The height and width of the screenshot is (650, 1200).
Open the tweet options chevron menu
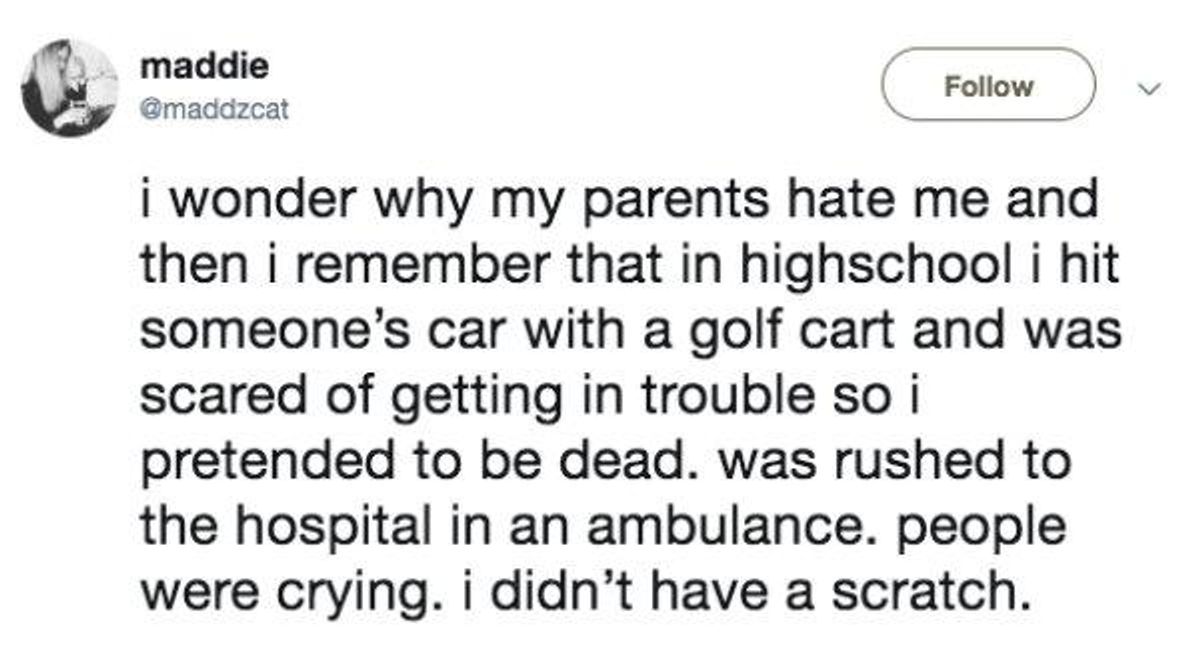point(1152,88)
